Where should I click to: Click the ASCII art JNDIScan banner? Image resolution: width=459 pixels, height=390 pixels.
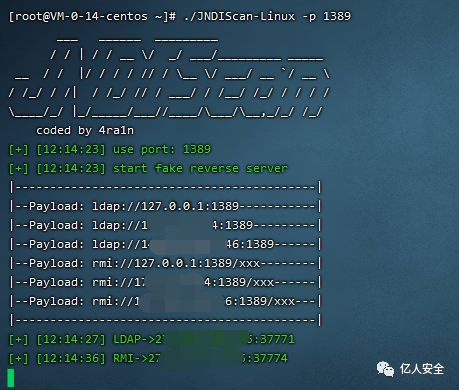pyautogui.click(x=169, y=76)
